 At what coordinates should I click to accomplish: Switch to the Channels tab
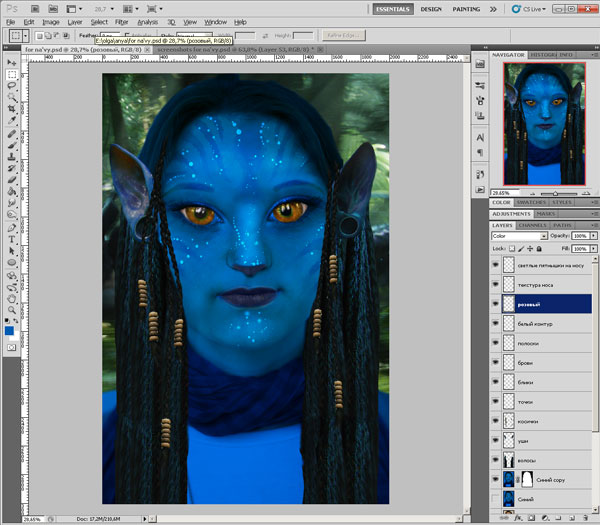(532, 225)
